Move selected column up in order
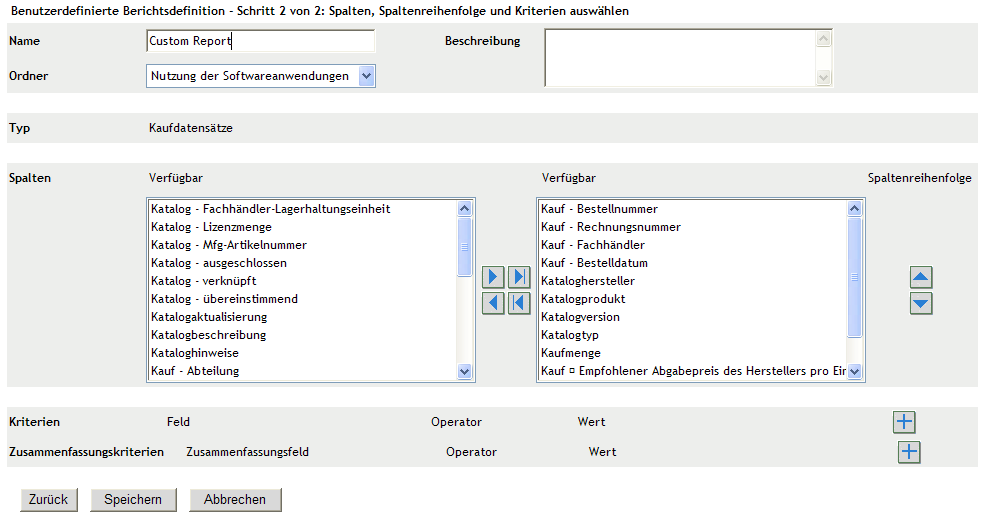This screenshot has width=985, height=525. [x=921, y=277]
